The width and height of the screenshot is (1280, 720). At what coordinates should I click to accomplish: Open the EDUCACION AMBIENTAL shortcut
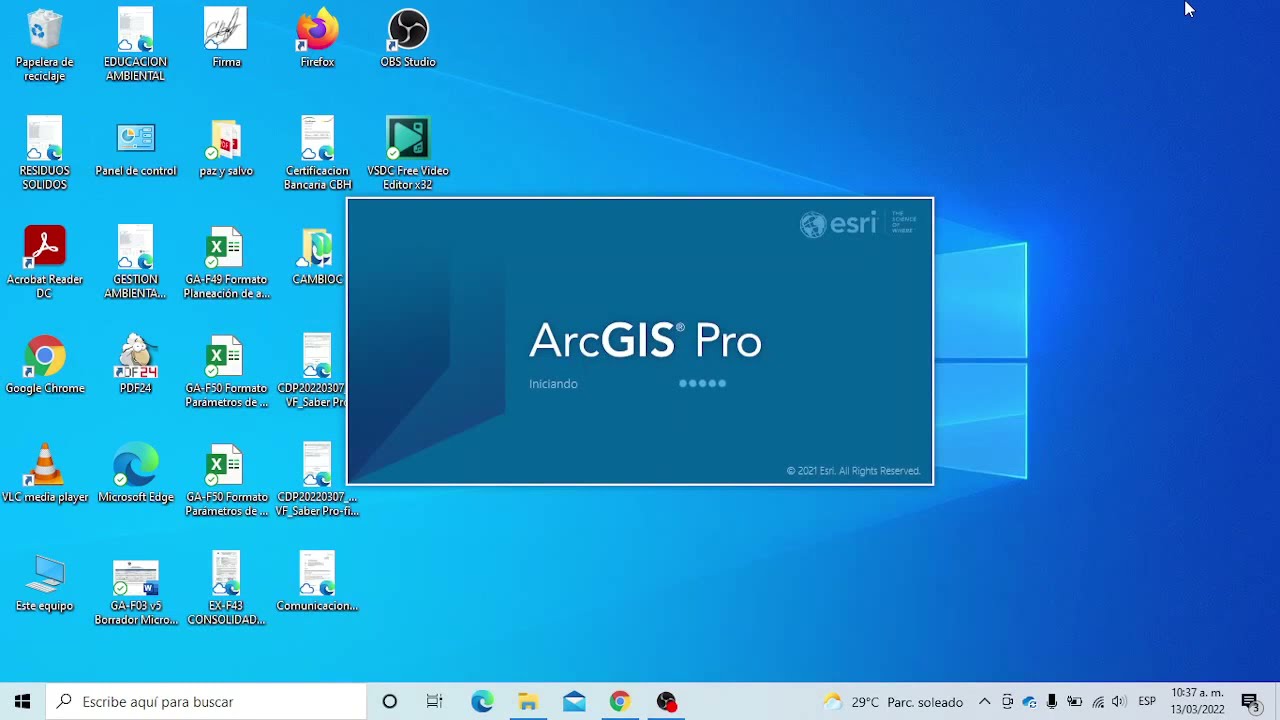click(136, 45)
